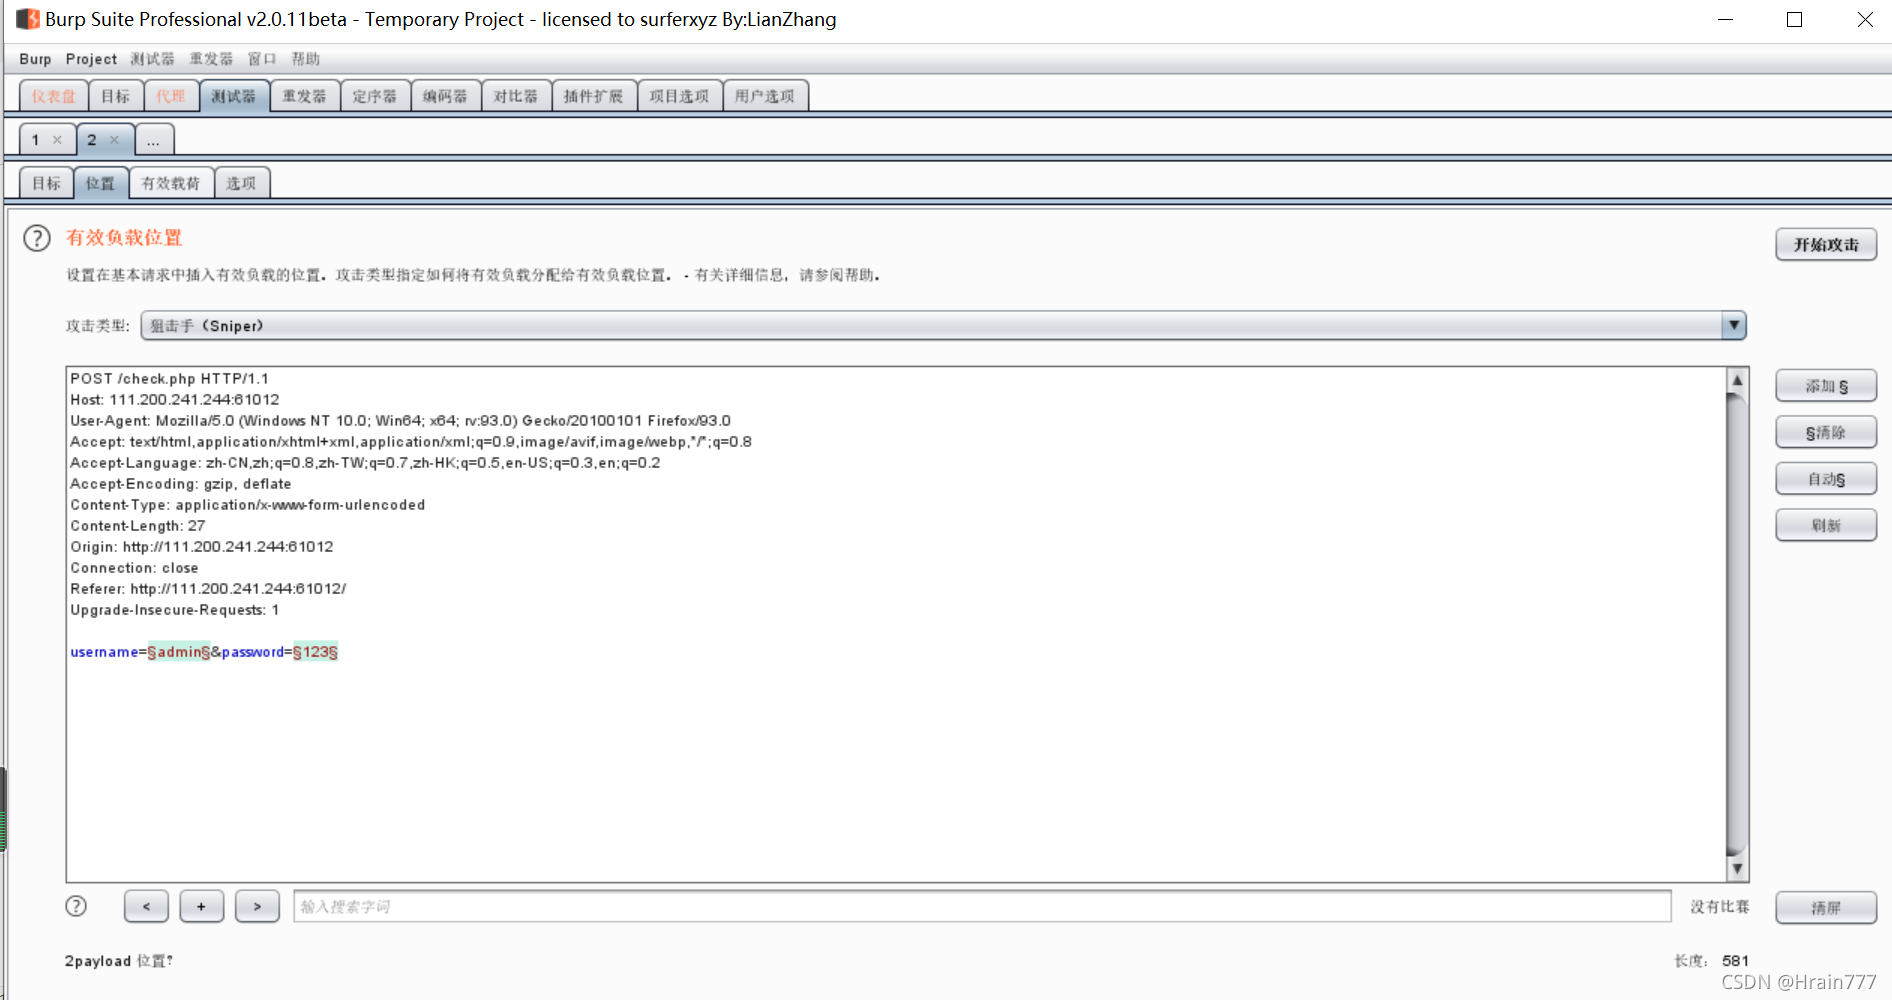Screen dimensions: 1892x1000
Task: Open the 重发器 menu in menu bar
Action: (x=211, y=59)
